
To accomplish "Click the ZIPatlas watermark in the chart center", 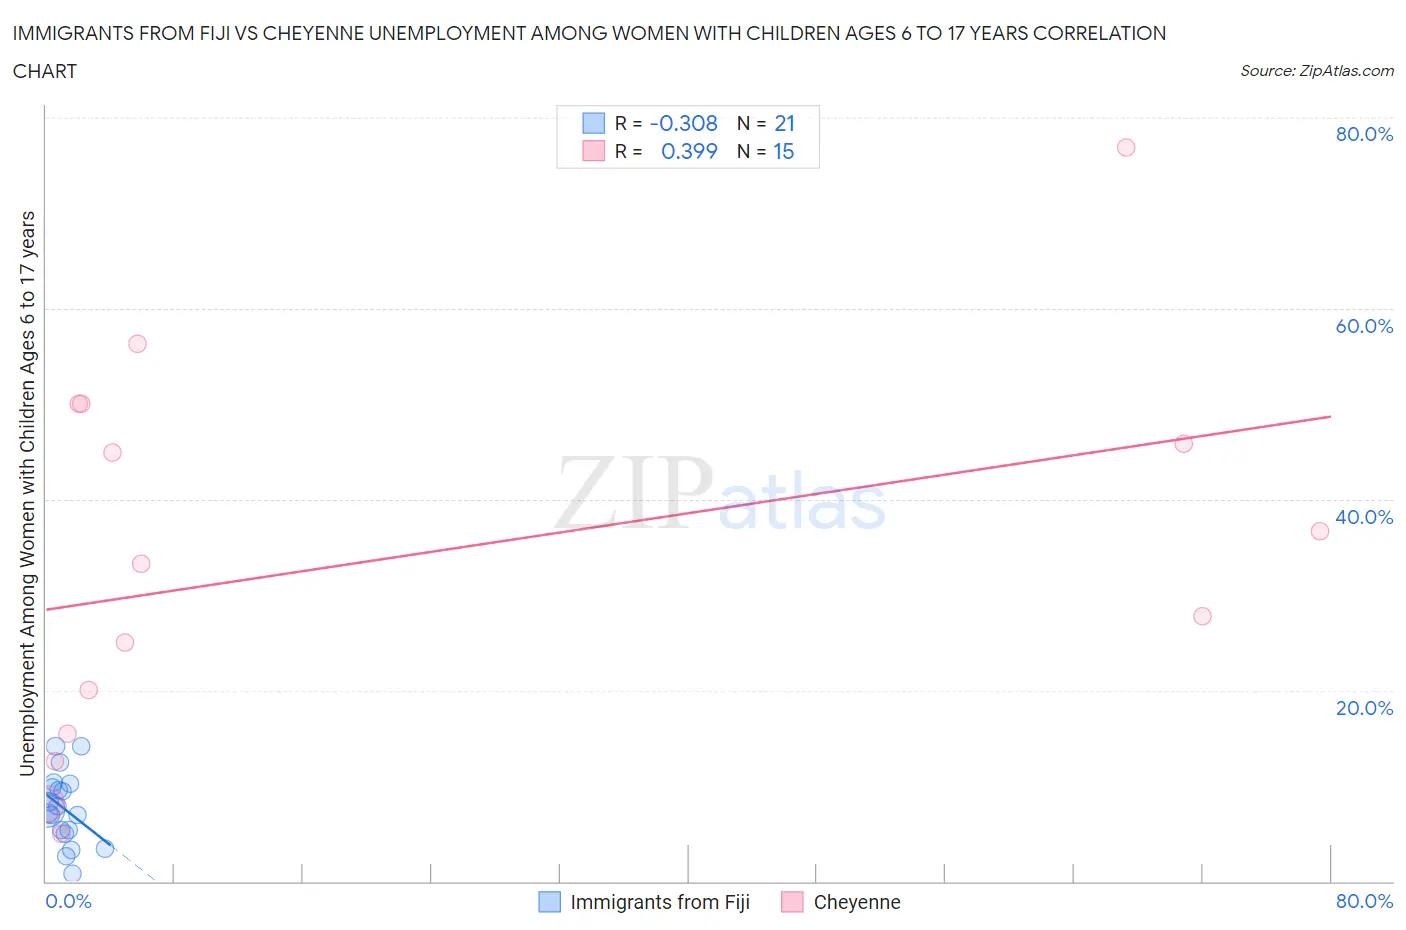I will 720,494.
